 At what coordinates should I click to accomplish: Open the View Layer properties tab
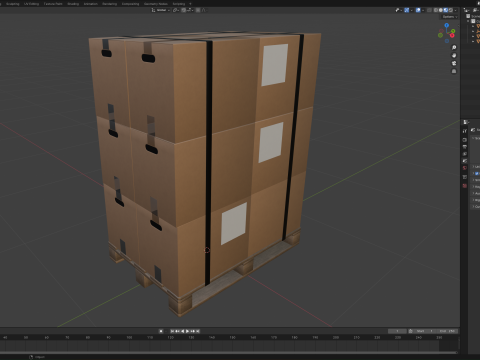coord(465,154)
